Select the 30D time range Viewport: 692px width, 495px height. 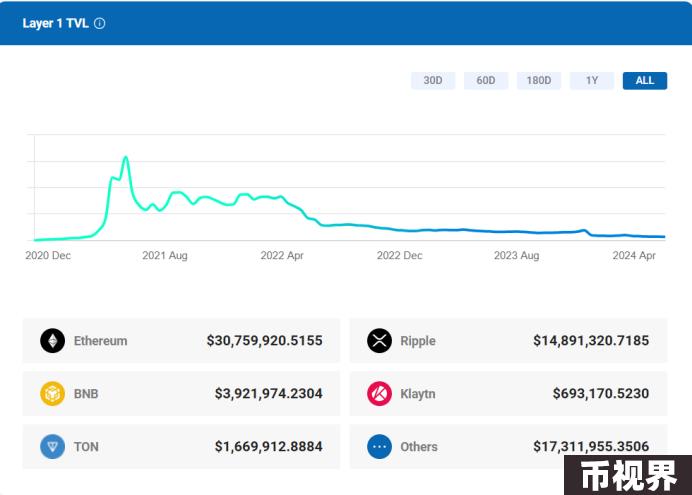(x=433, y=80)
